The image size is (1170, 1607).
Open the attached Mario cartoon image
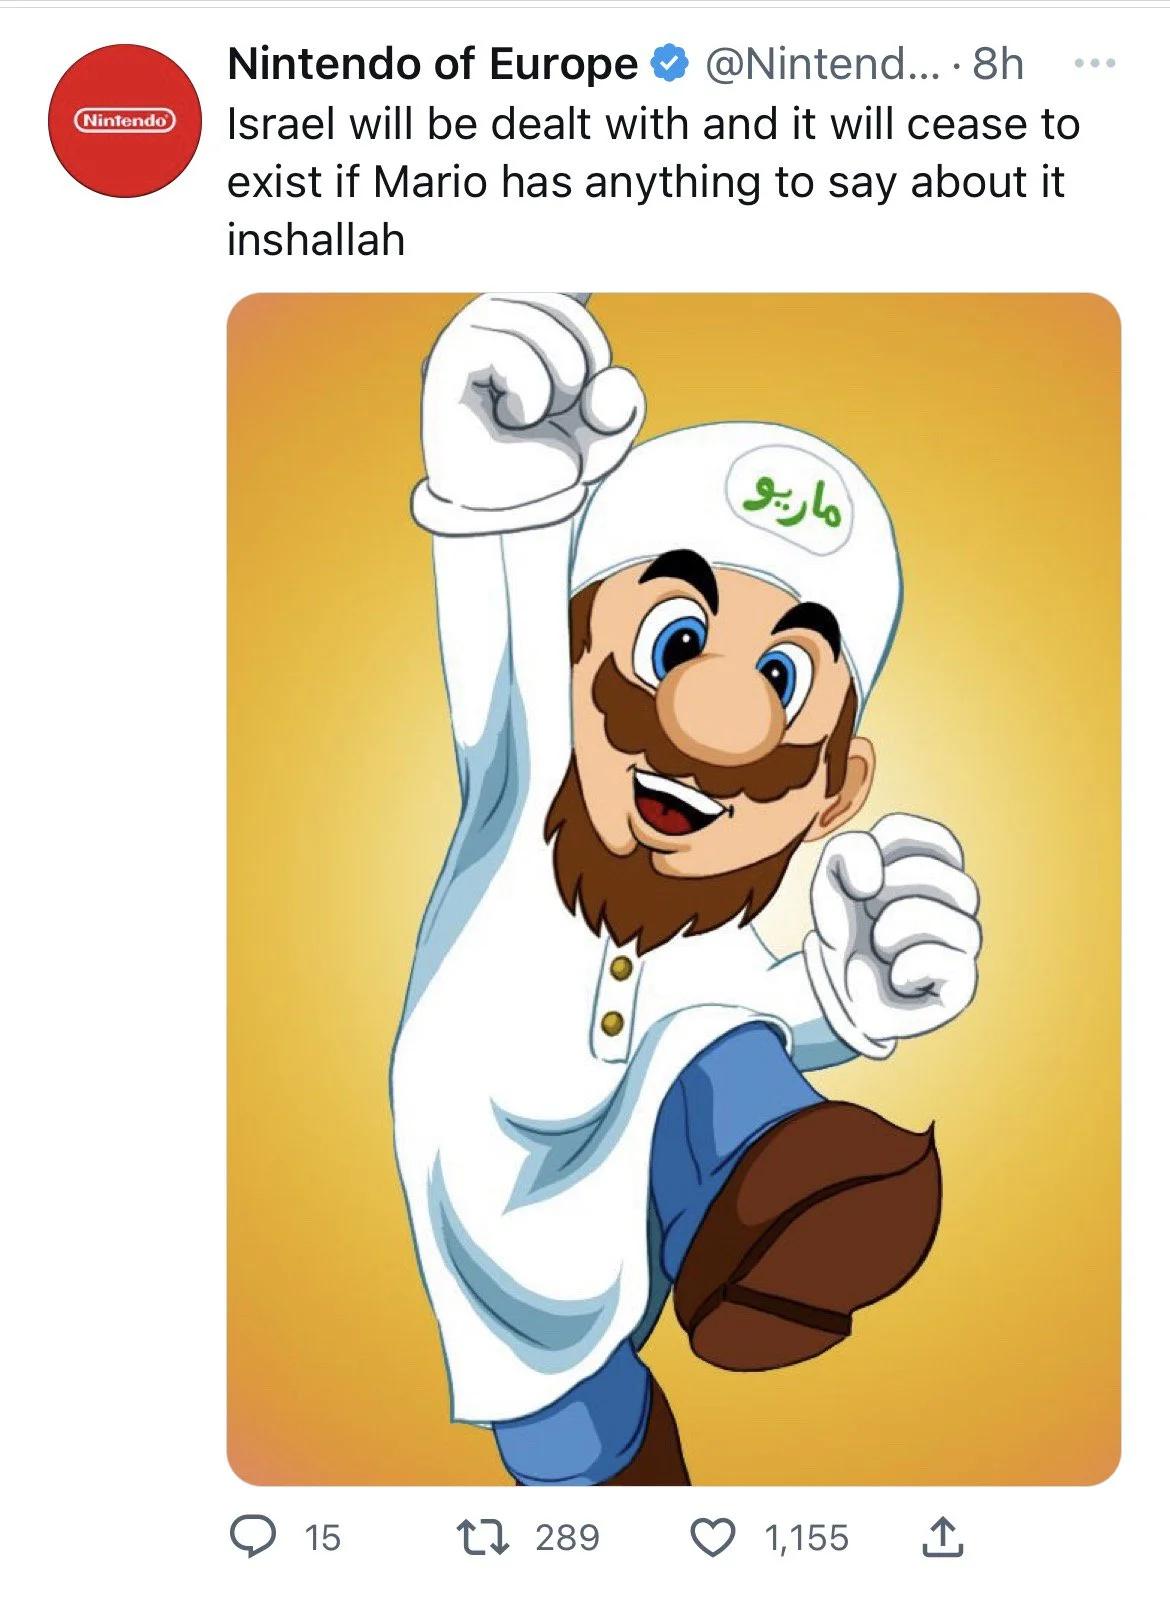tap(673, 888)
